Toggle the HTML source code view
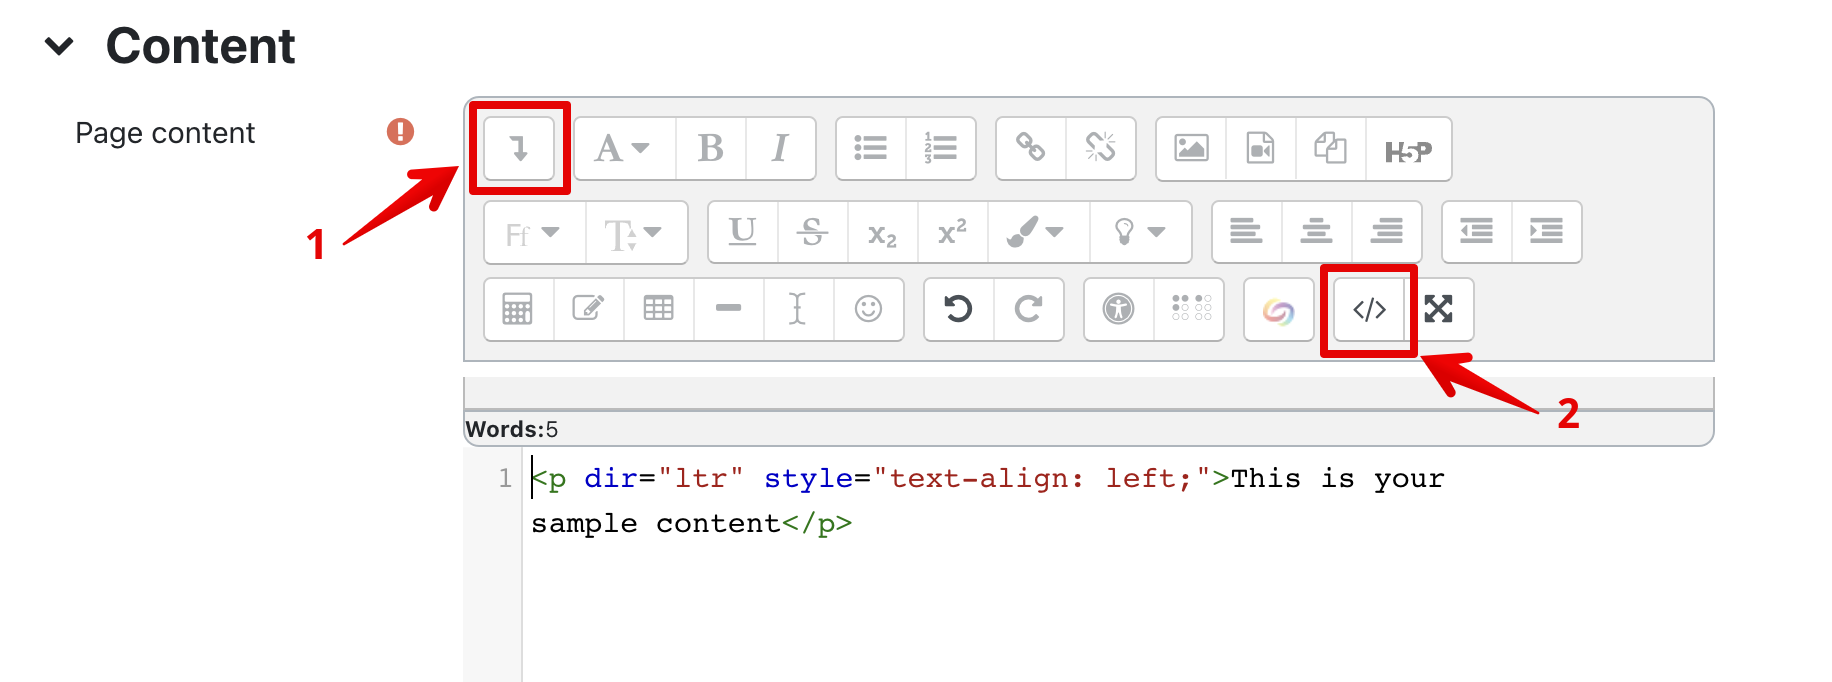Image resolution: width=1832 pixels, height=682 pixels. click(1368, 310)
